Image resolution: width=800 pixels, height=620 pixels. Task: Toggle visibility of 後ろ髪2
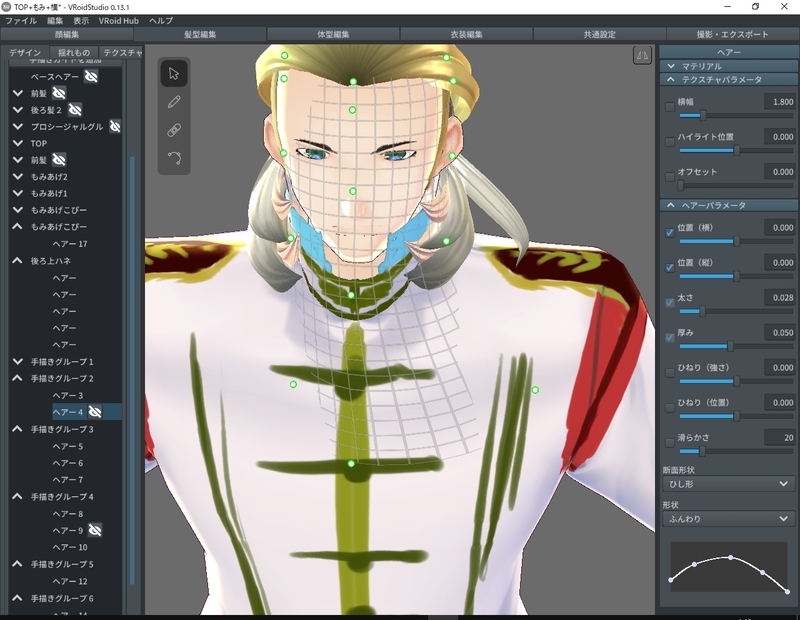[x=75, y=110]
